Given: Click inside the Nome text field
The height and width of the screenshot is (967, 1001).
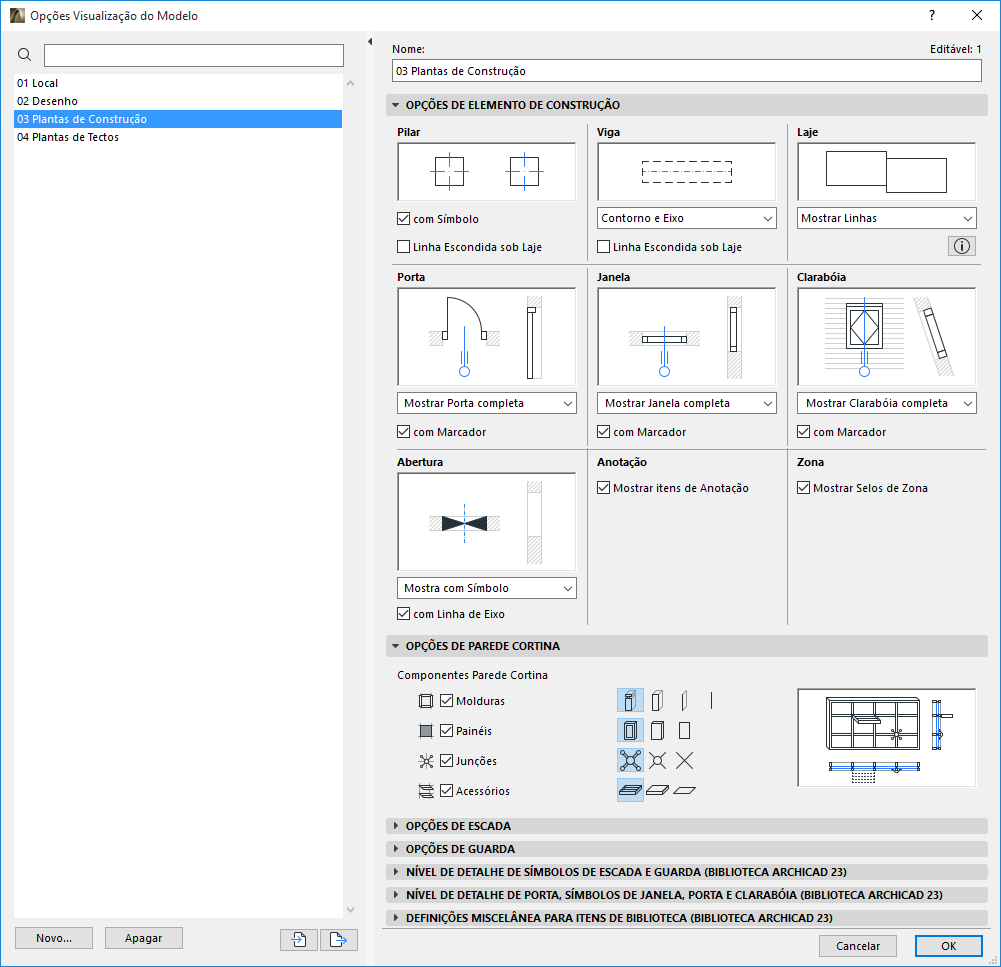Looking at the screenshot, I should (x=686, y=70).
